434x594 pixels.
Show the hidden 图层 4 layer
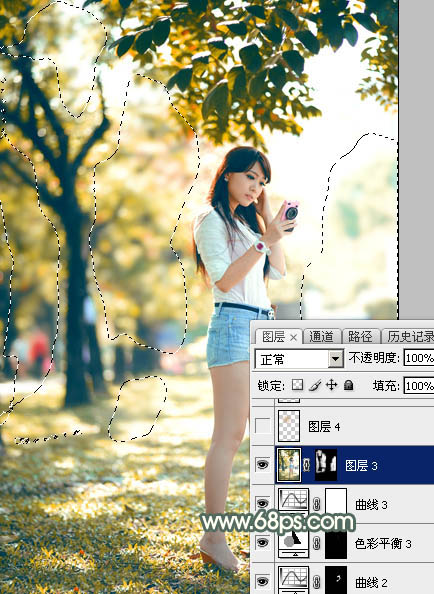pos(262,426)
